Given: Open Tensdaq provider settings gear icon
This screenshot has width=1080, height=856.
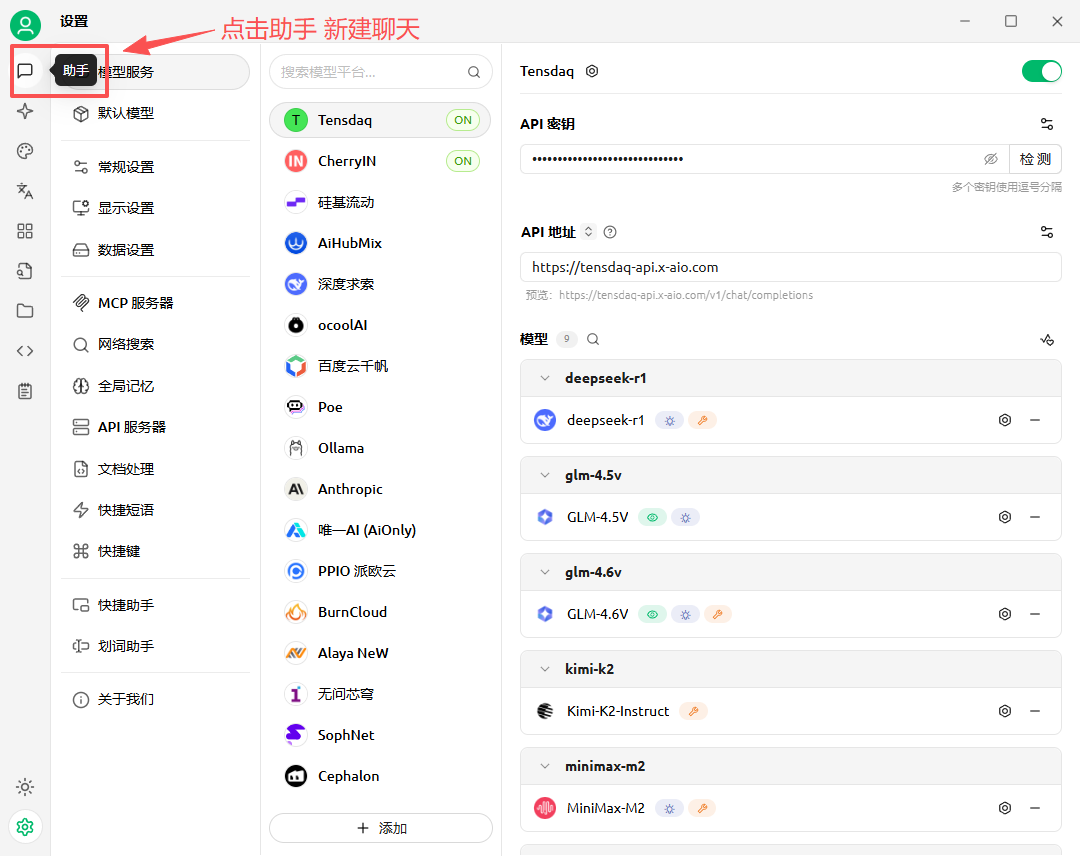Looking at the screenshot, I should click(x=592, y=71).
